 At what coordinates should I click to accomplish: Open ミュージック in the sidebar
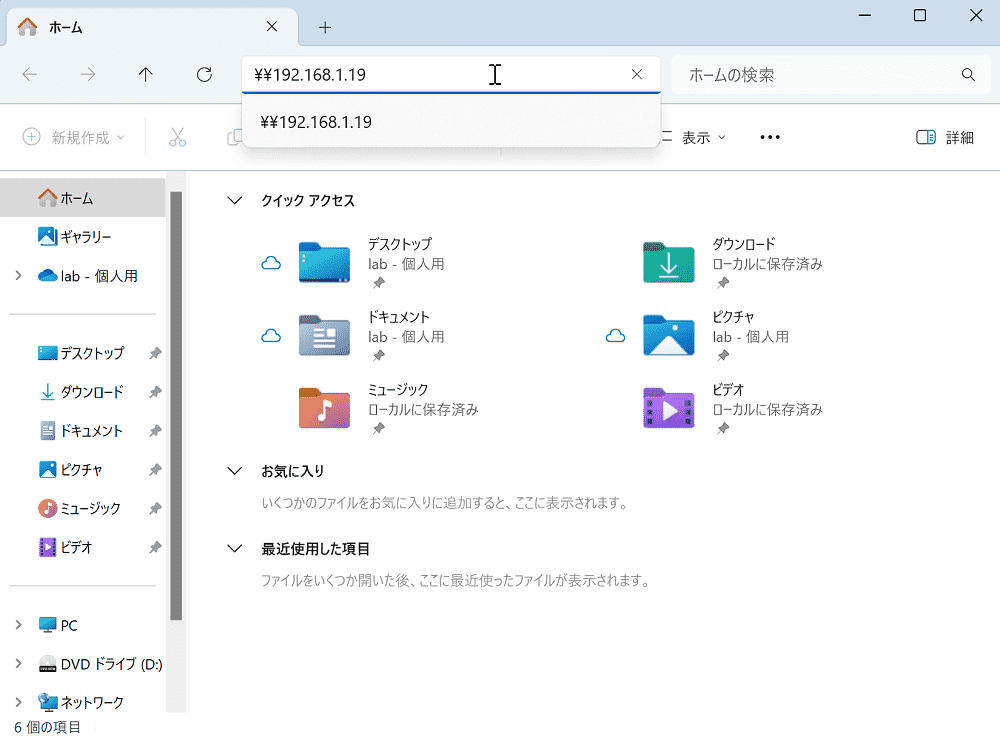(x=83, y=508)
